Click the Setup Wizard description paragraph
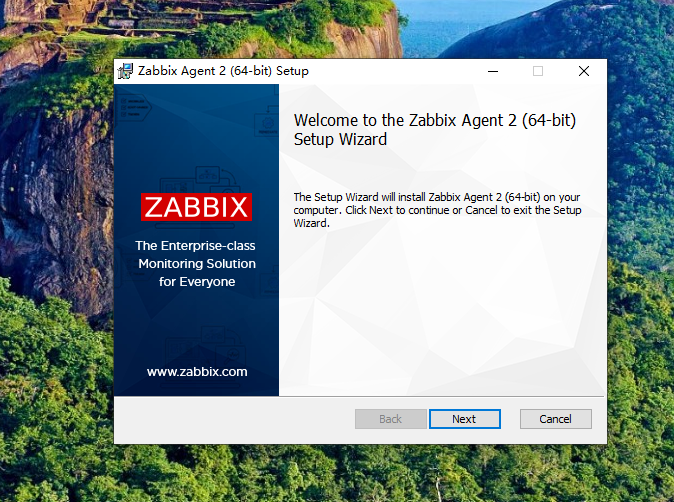Image resolution: width=674 pixels, height=502 pixels. tap(437, 210)
